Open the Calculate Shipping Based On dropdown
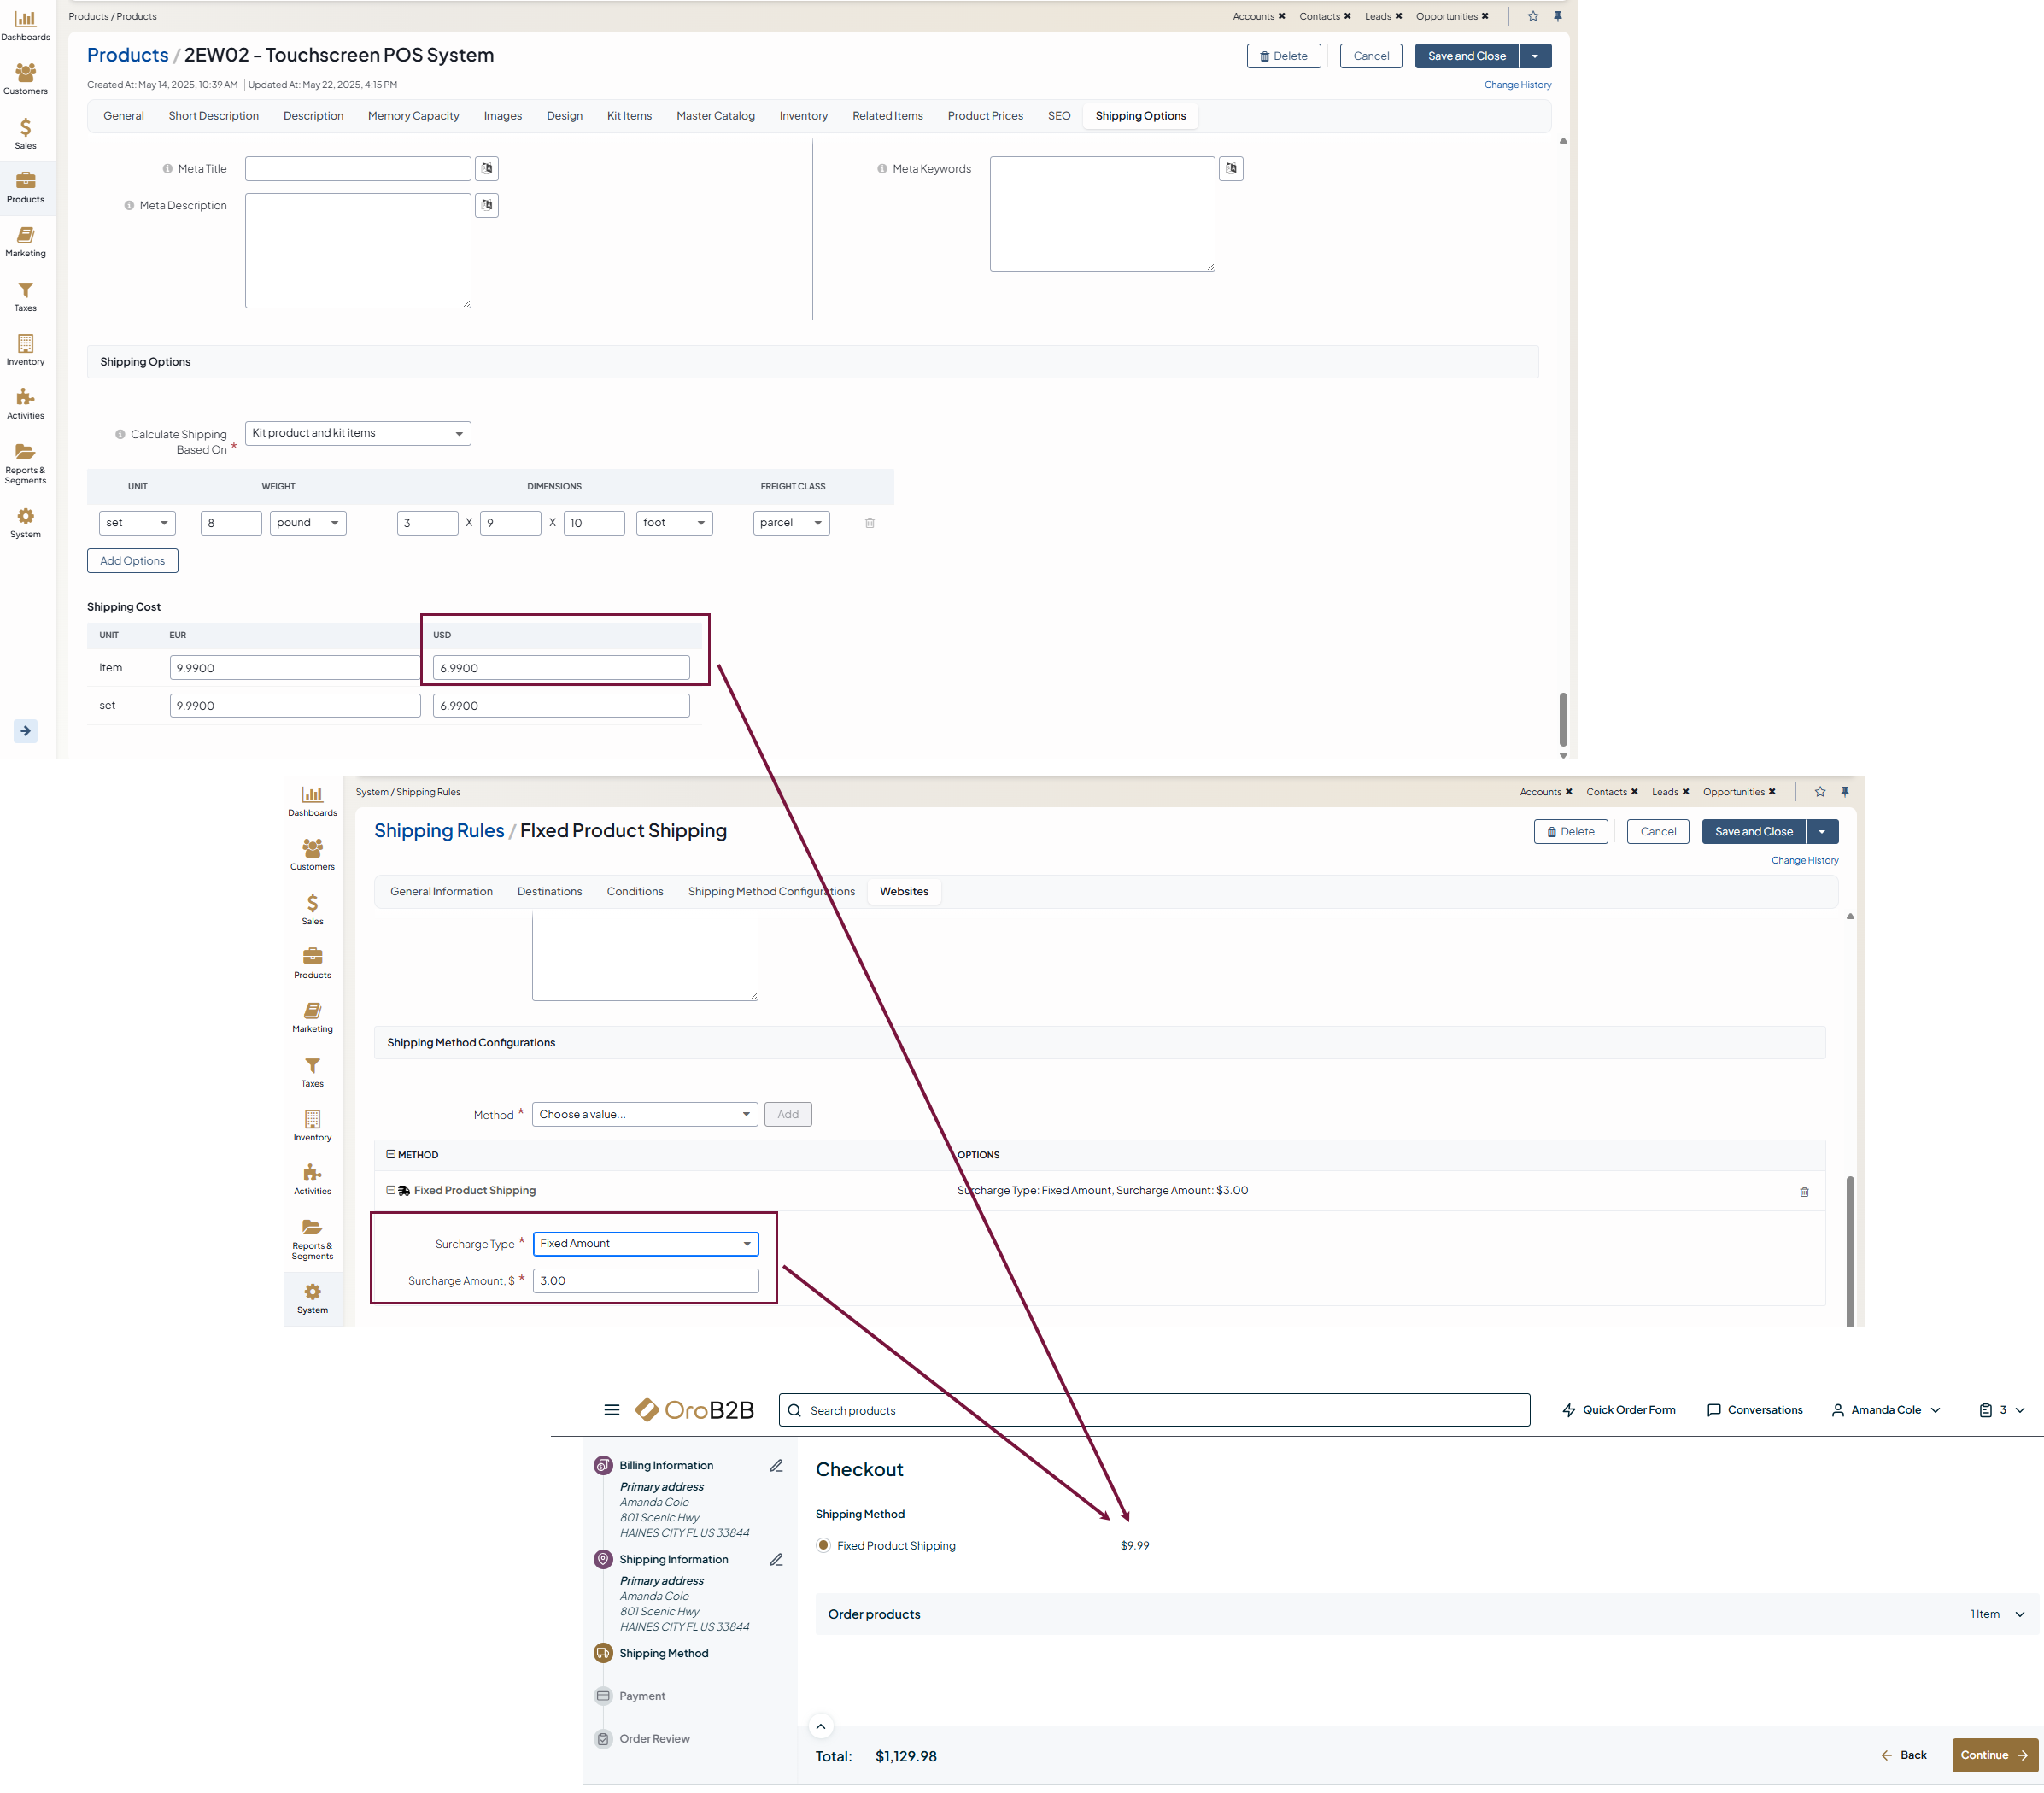This screenshot has height=1793, width=2044. pyautogui.click(x=358, y=433)
